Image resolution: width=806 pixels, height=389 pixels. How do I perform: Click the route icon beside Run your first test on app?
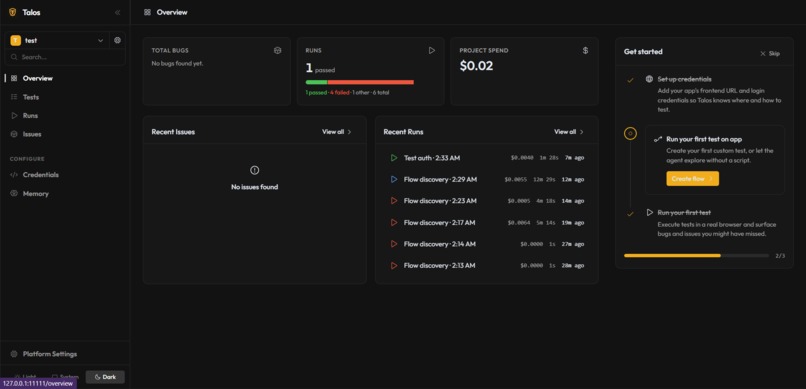658,139
